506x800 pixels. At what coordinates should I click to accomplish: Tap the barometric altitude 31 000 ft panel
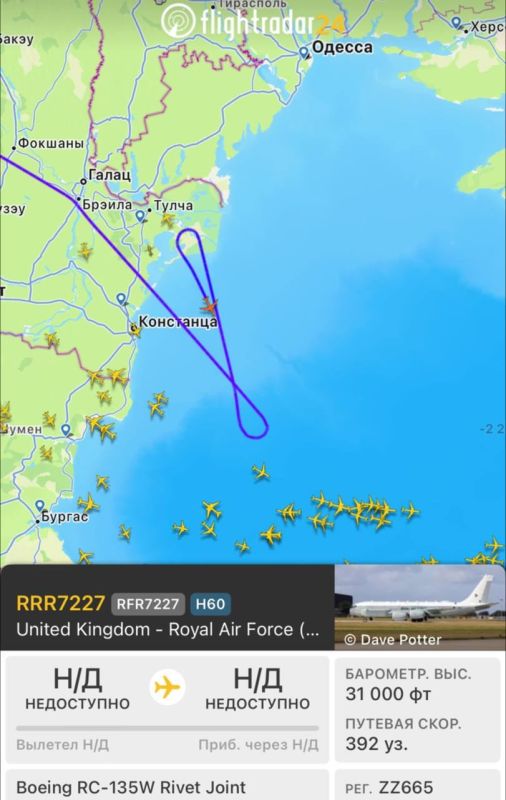[x=417, y=685]
